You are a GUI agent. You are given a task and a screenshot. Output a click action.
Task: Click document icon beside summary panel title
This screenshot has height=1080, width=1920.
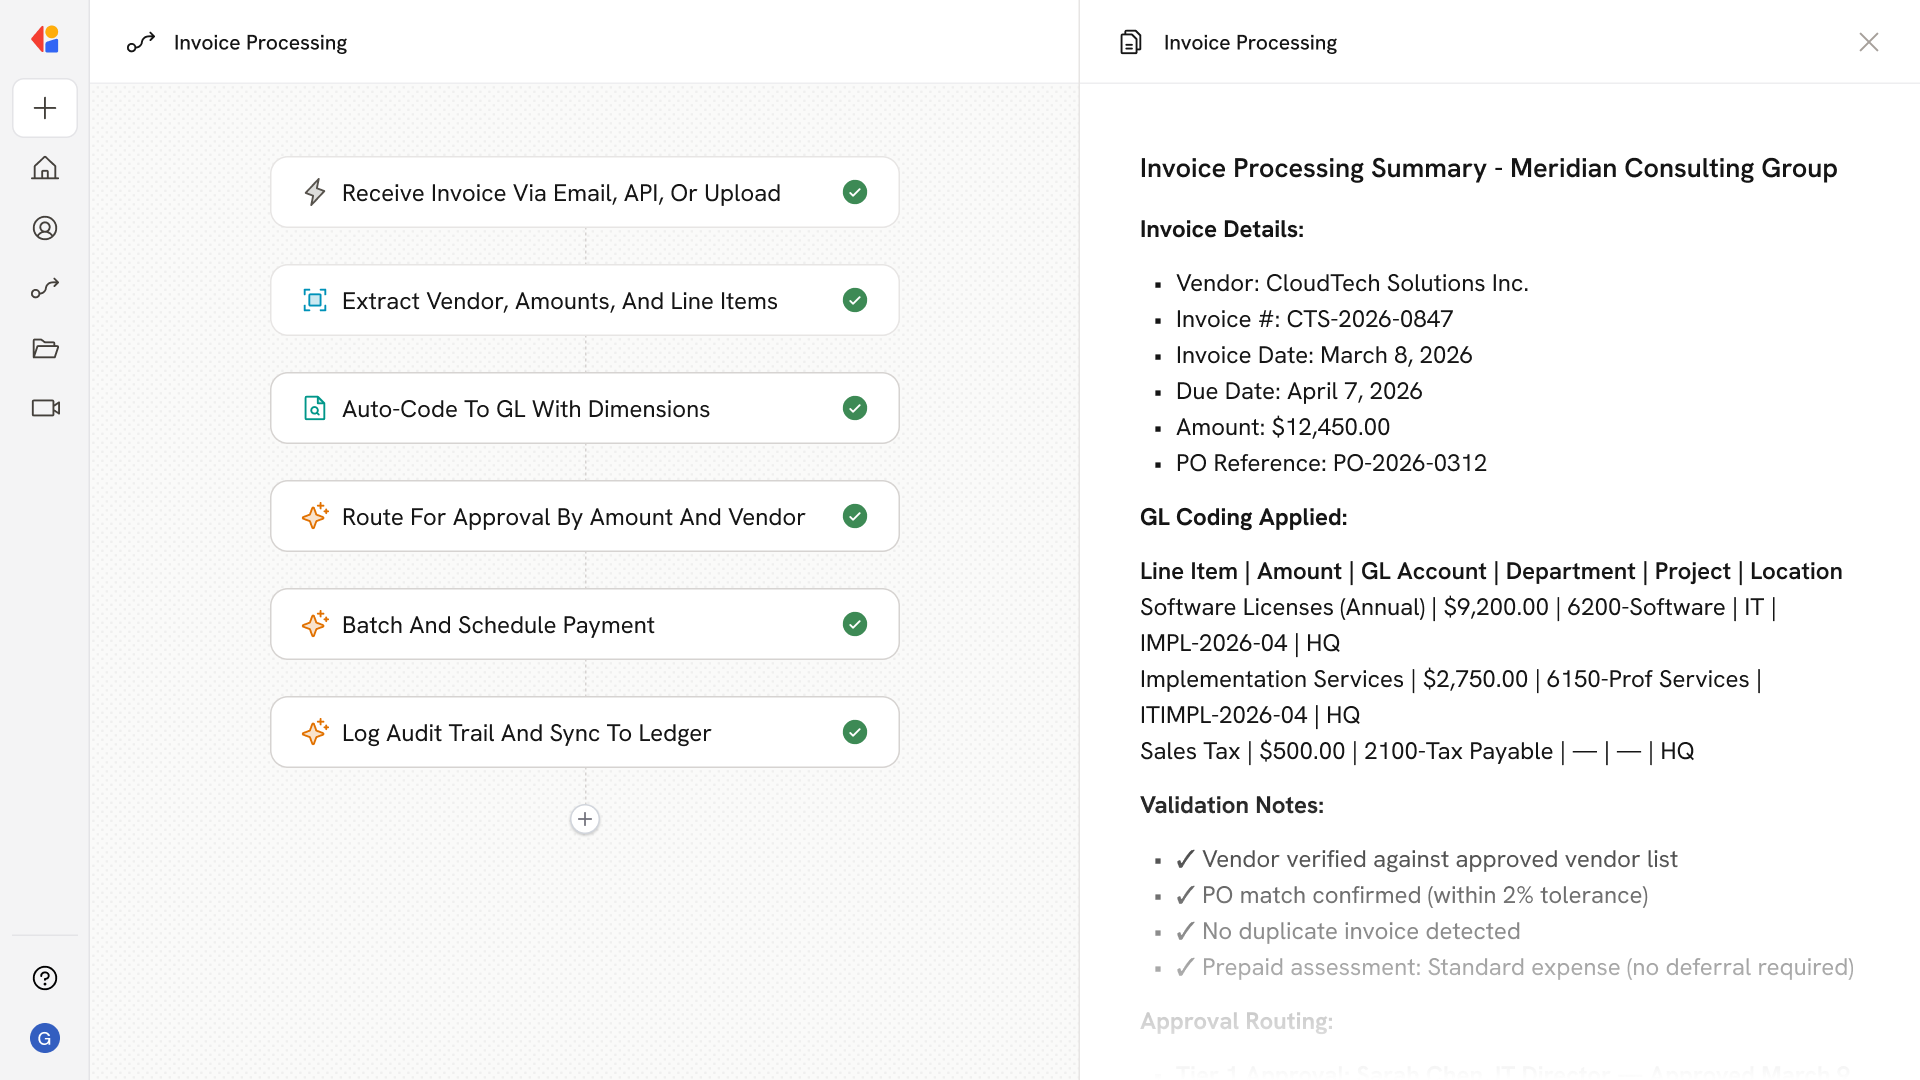click(x=1131, y=42)
